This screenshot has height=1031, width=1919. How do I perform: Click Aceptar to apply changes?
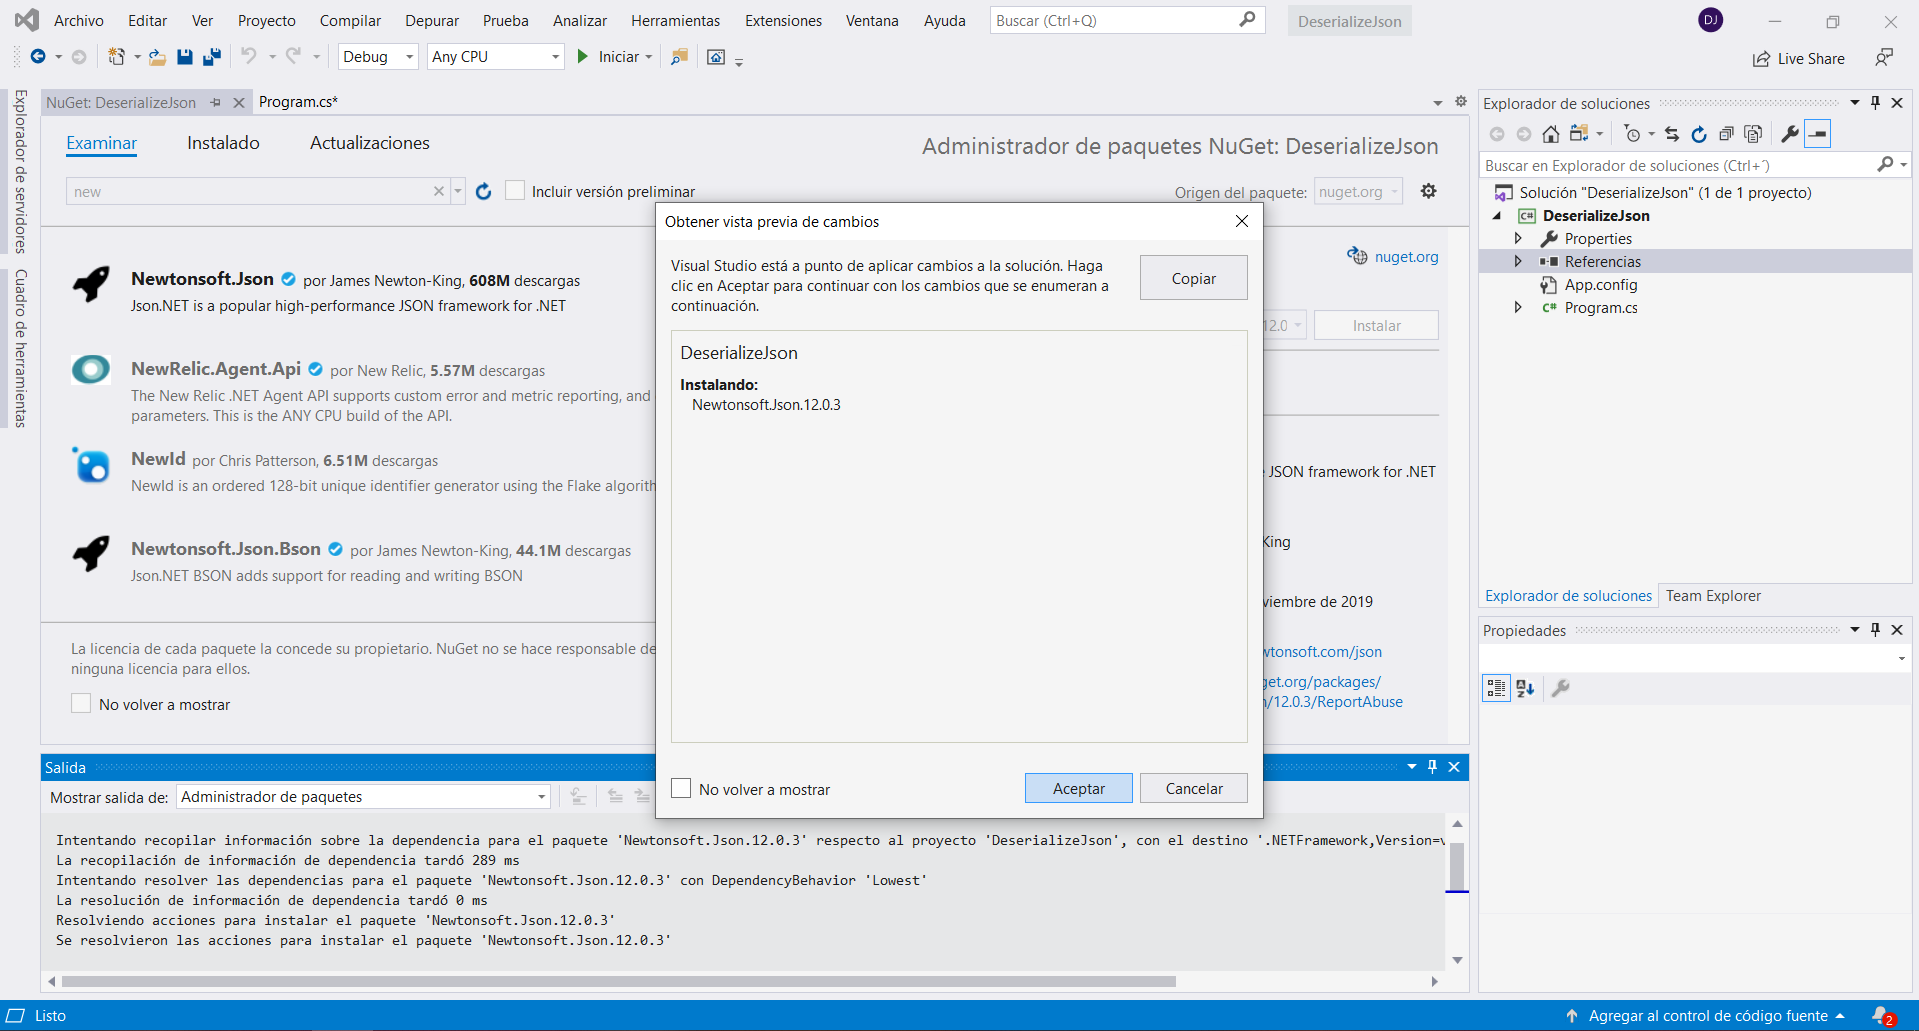pyautogui.click(x=1078, y=788)
